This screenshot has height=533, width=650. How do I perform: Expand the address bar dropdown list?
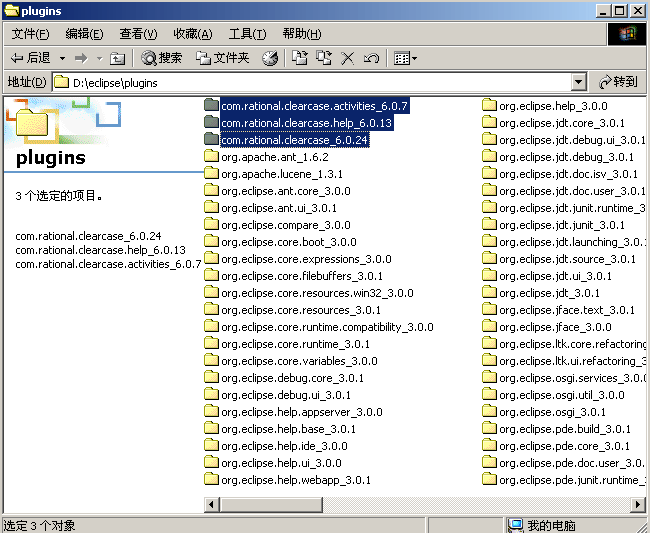click(578, 82)
